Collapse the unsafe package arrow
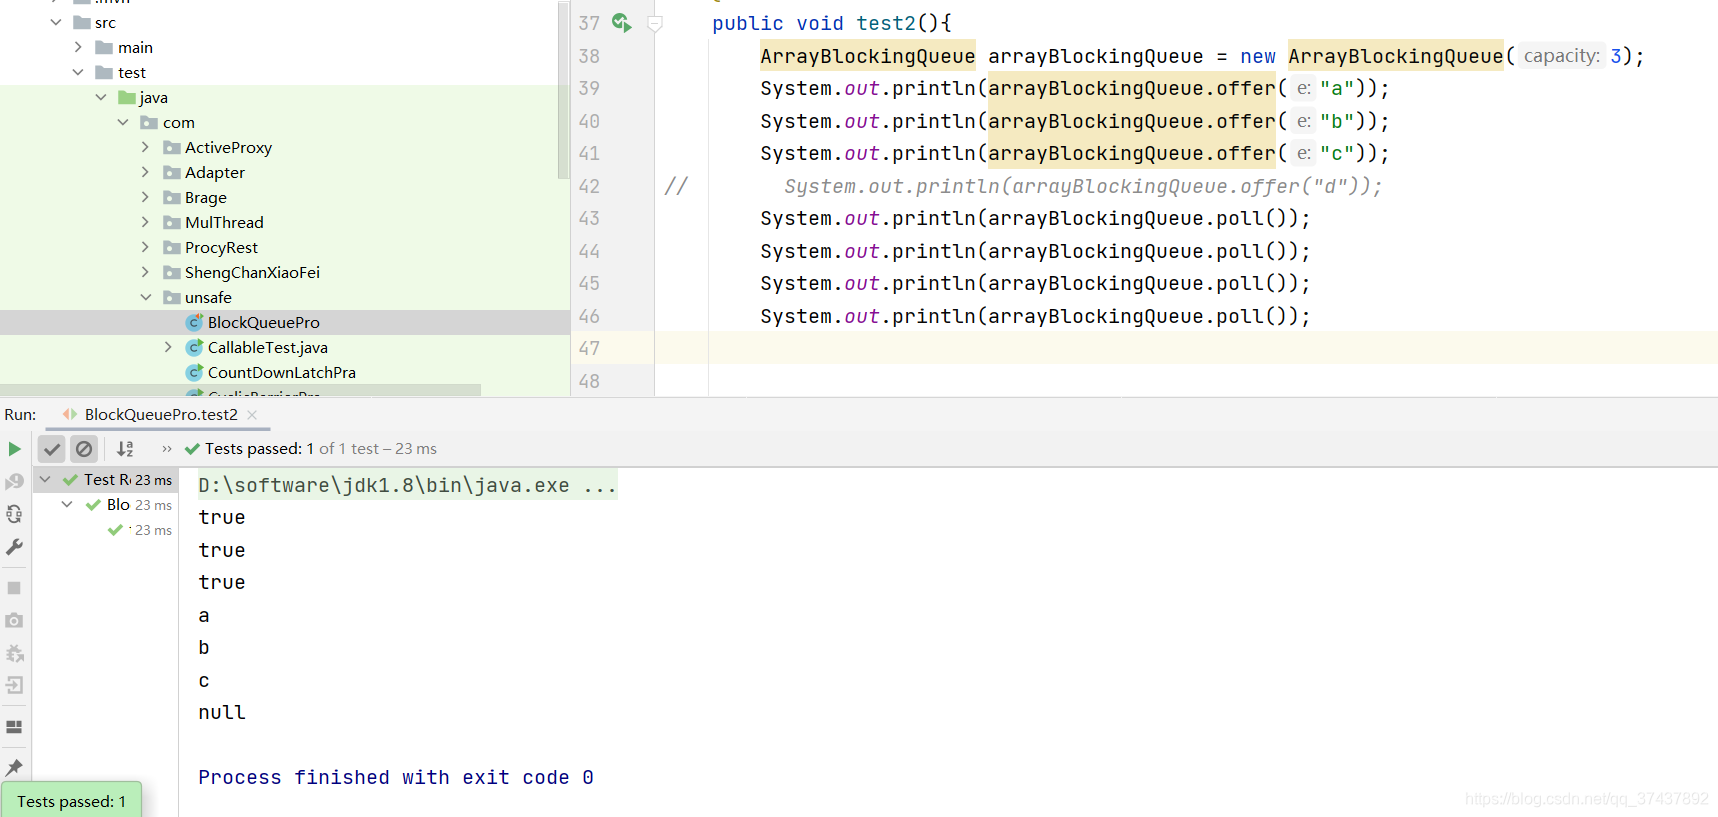Image resolution: width=1718 pixels, height=817 pixels. [146, 297]
